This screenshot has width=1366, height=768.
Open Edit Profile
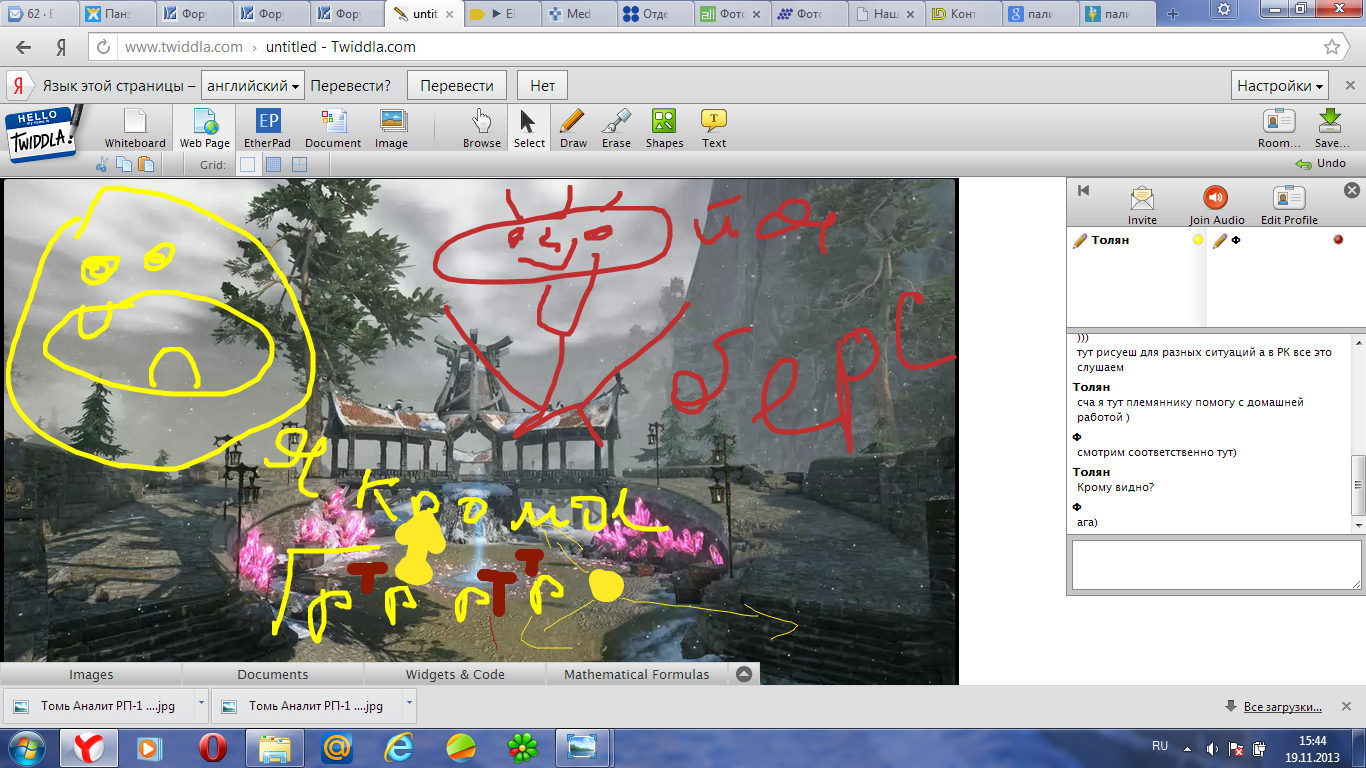(x=1289, y=205)
